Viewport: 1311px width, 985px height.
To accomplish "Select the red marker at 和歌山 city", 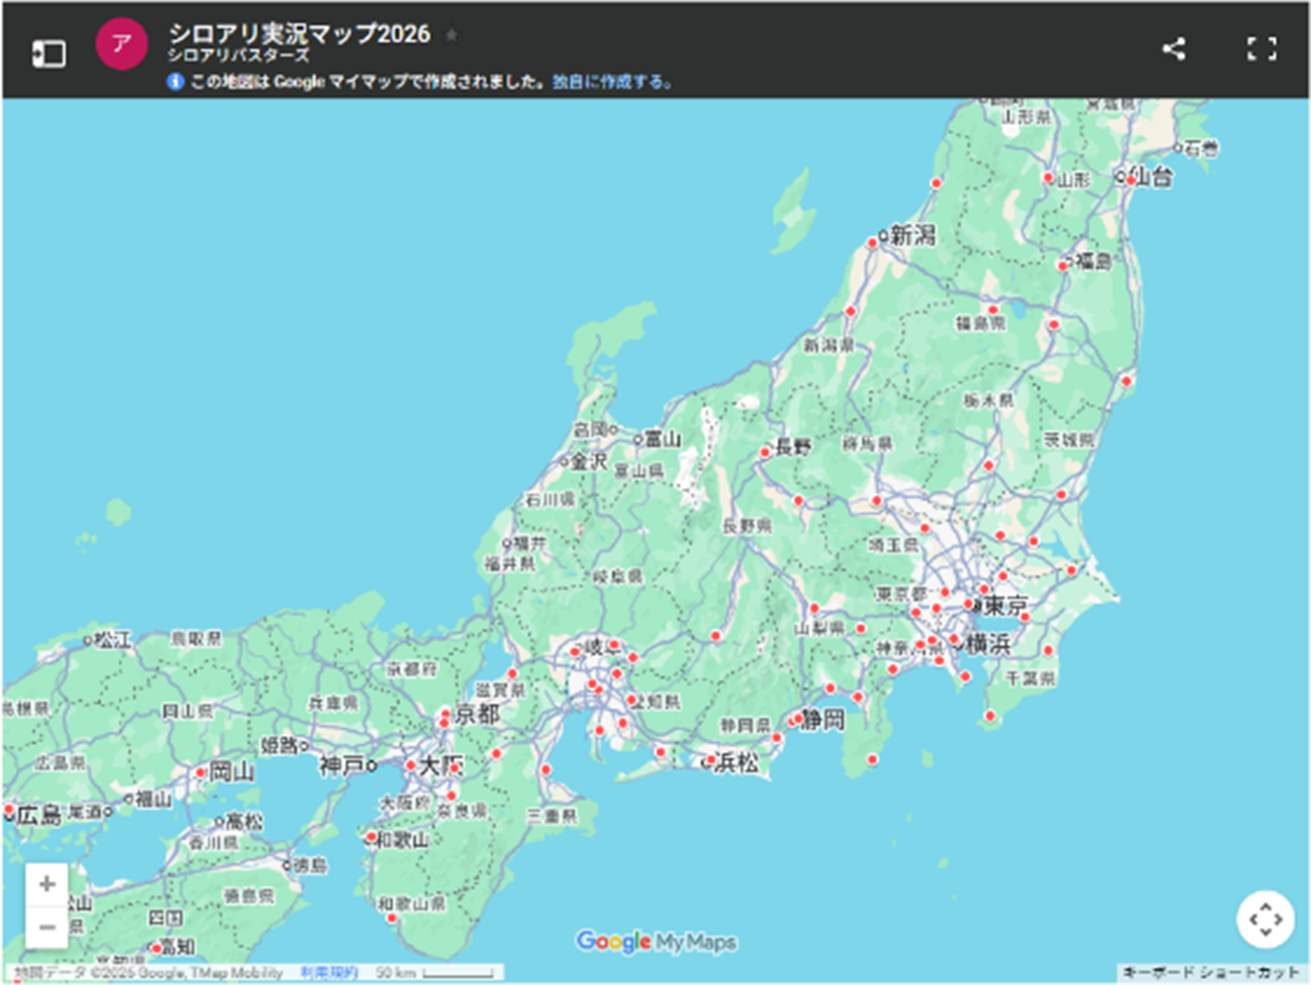I will coord(371,837).
